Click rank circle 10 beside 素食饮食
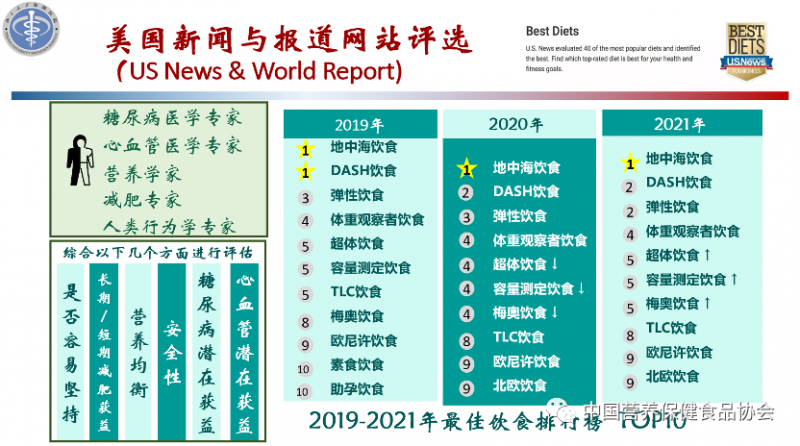Screen dimensions: 800x446 pos(304,368)
